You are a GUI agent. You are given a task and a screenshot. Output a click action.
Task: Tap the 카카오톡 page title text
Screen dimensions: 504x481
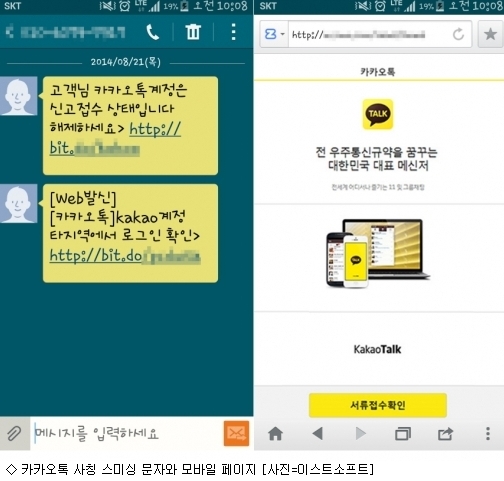click(378, 71)
